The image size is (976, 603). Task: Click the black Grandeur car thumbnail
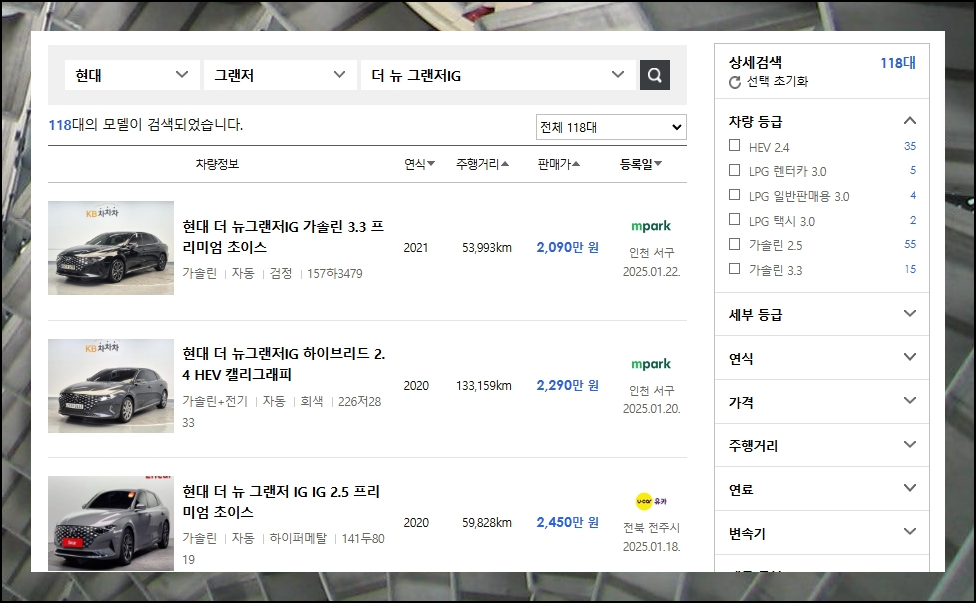[111, 248]
